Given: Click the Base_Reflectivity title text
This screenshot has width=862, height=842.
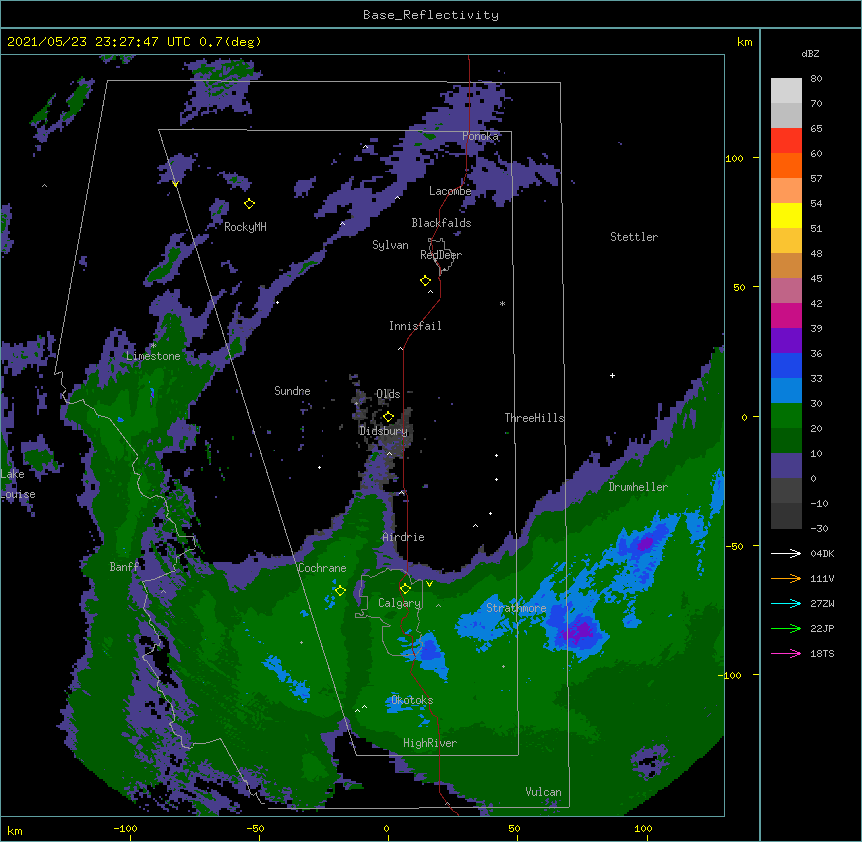Looking at the screenshot, I should [431, 15].
